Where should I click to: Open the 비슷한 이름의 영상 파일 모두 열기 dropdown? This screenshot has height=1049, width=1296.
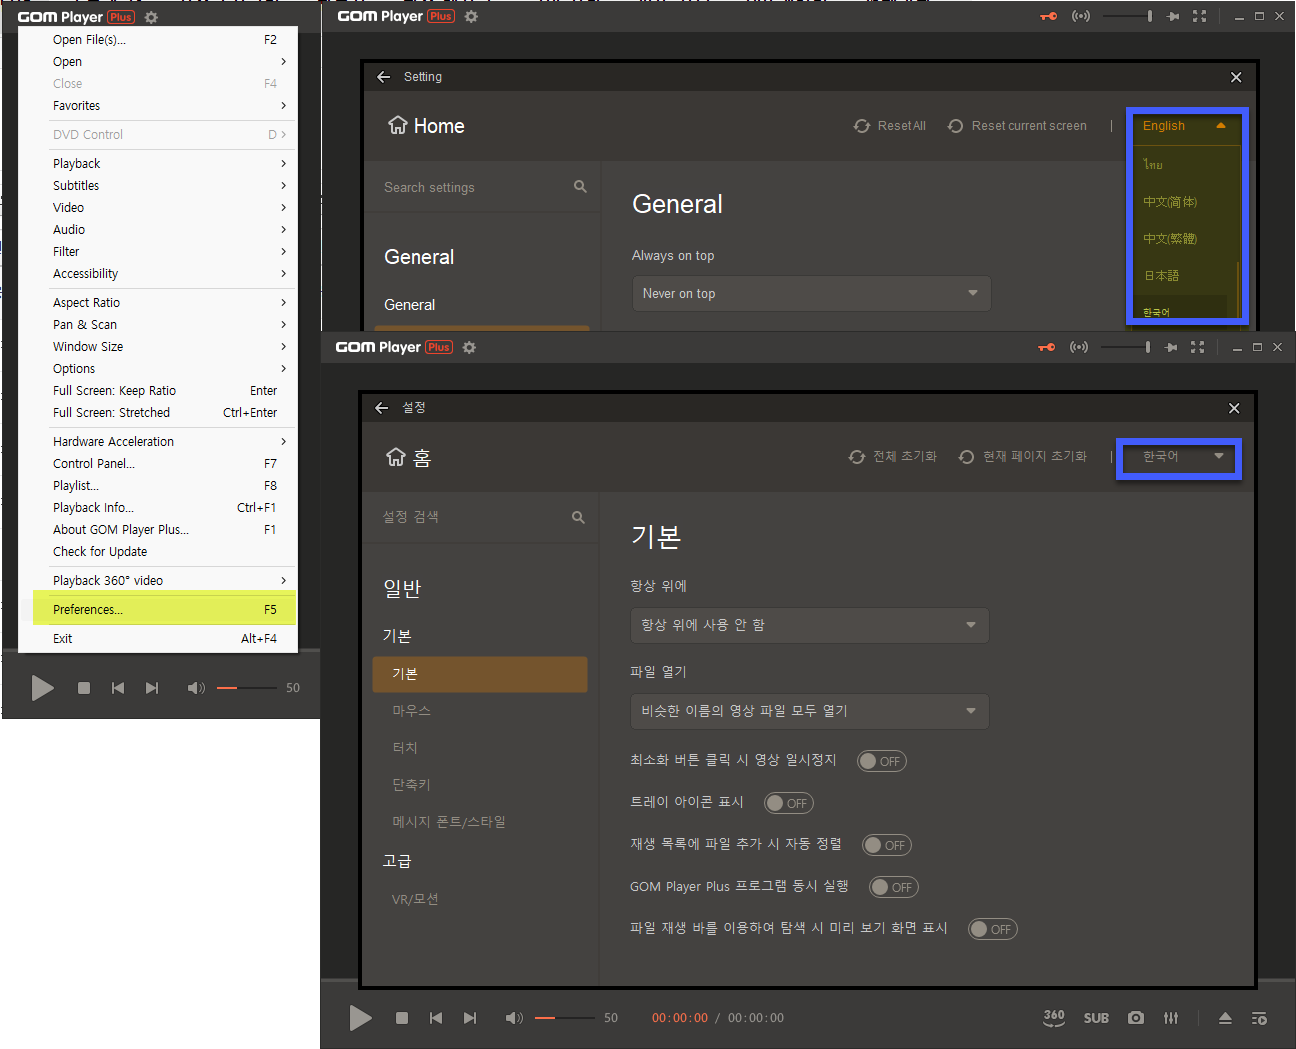(x=809, y=711)
